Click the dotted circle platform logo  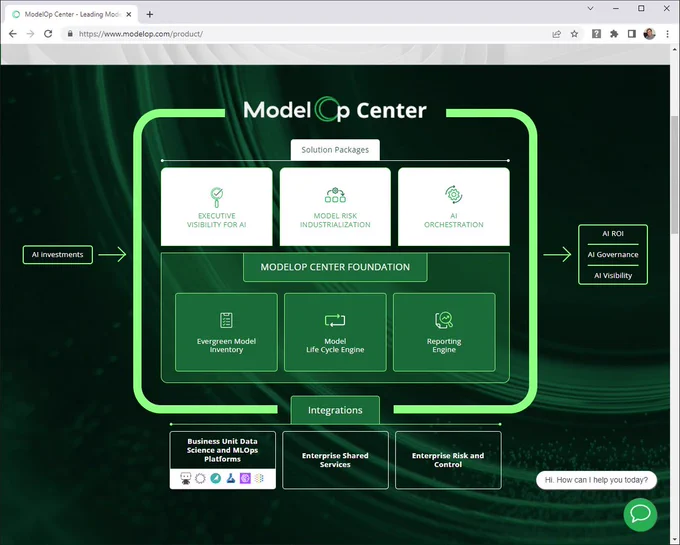(200, 478)
